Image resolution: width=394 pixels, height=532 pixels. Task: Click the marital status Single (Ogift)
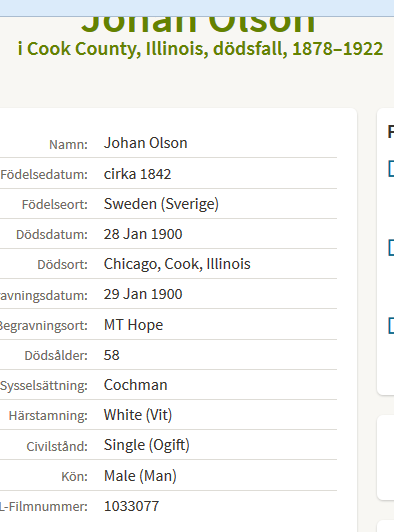(x=147, y=445)
